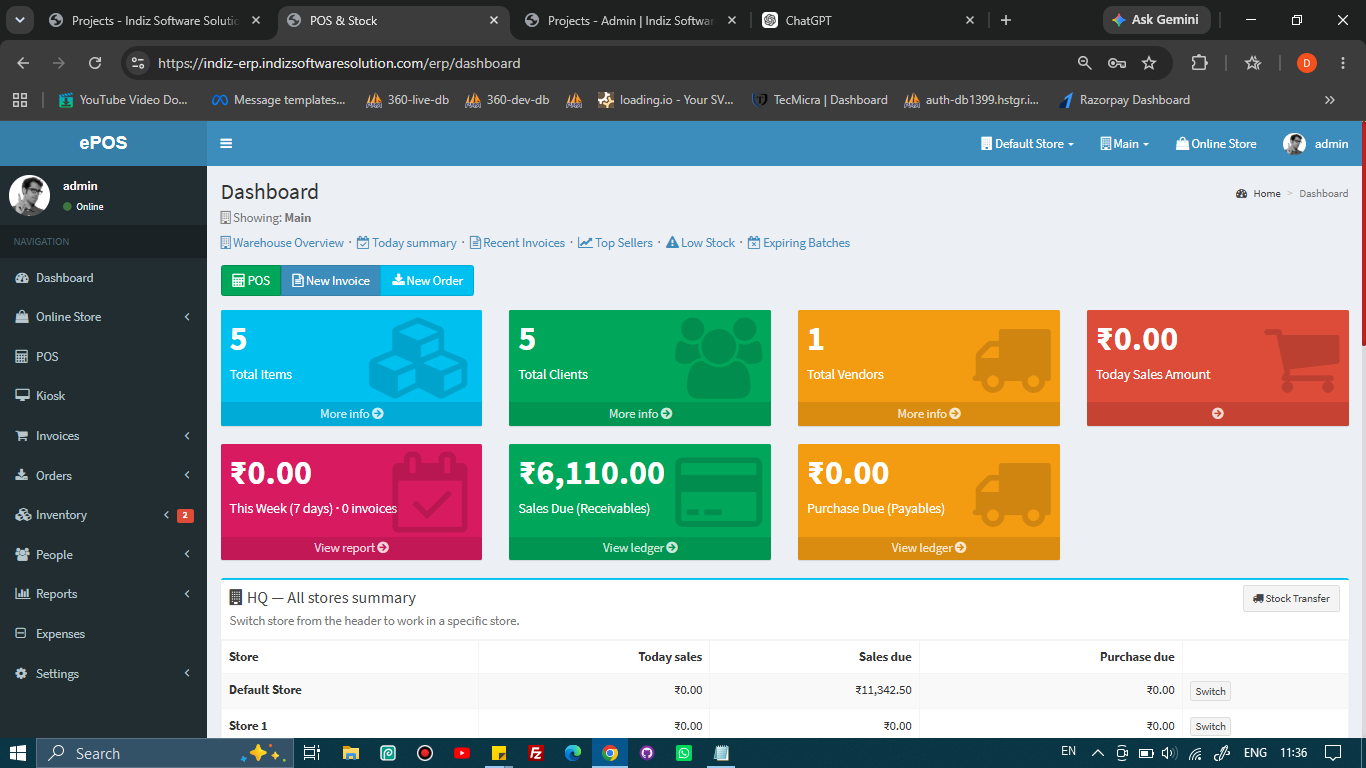Open More info on Total Items card
This screenshot has height=768, width=1366.
pyautogui.click(x=351, y=414)
